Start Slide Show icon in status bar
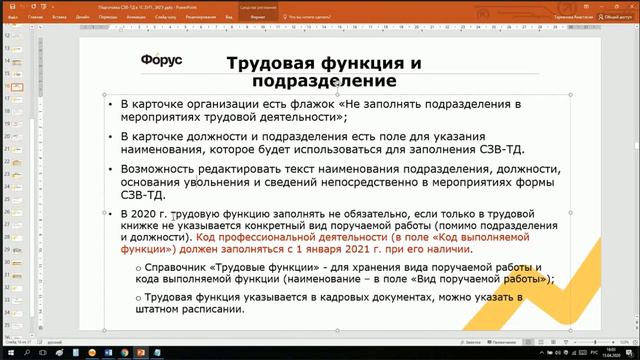 coord(566,342)
